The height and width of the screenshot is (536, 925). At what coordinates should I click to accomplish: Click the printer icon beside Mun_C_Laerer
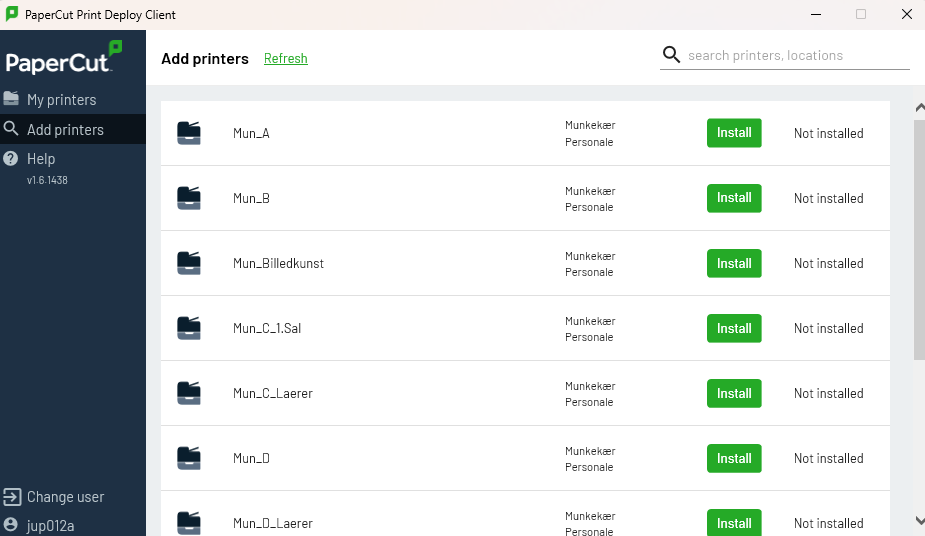tap(189, 393)
